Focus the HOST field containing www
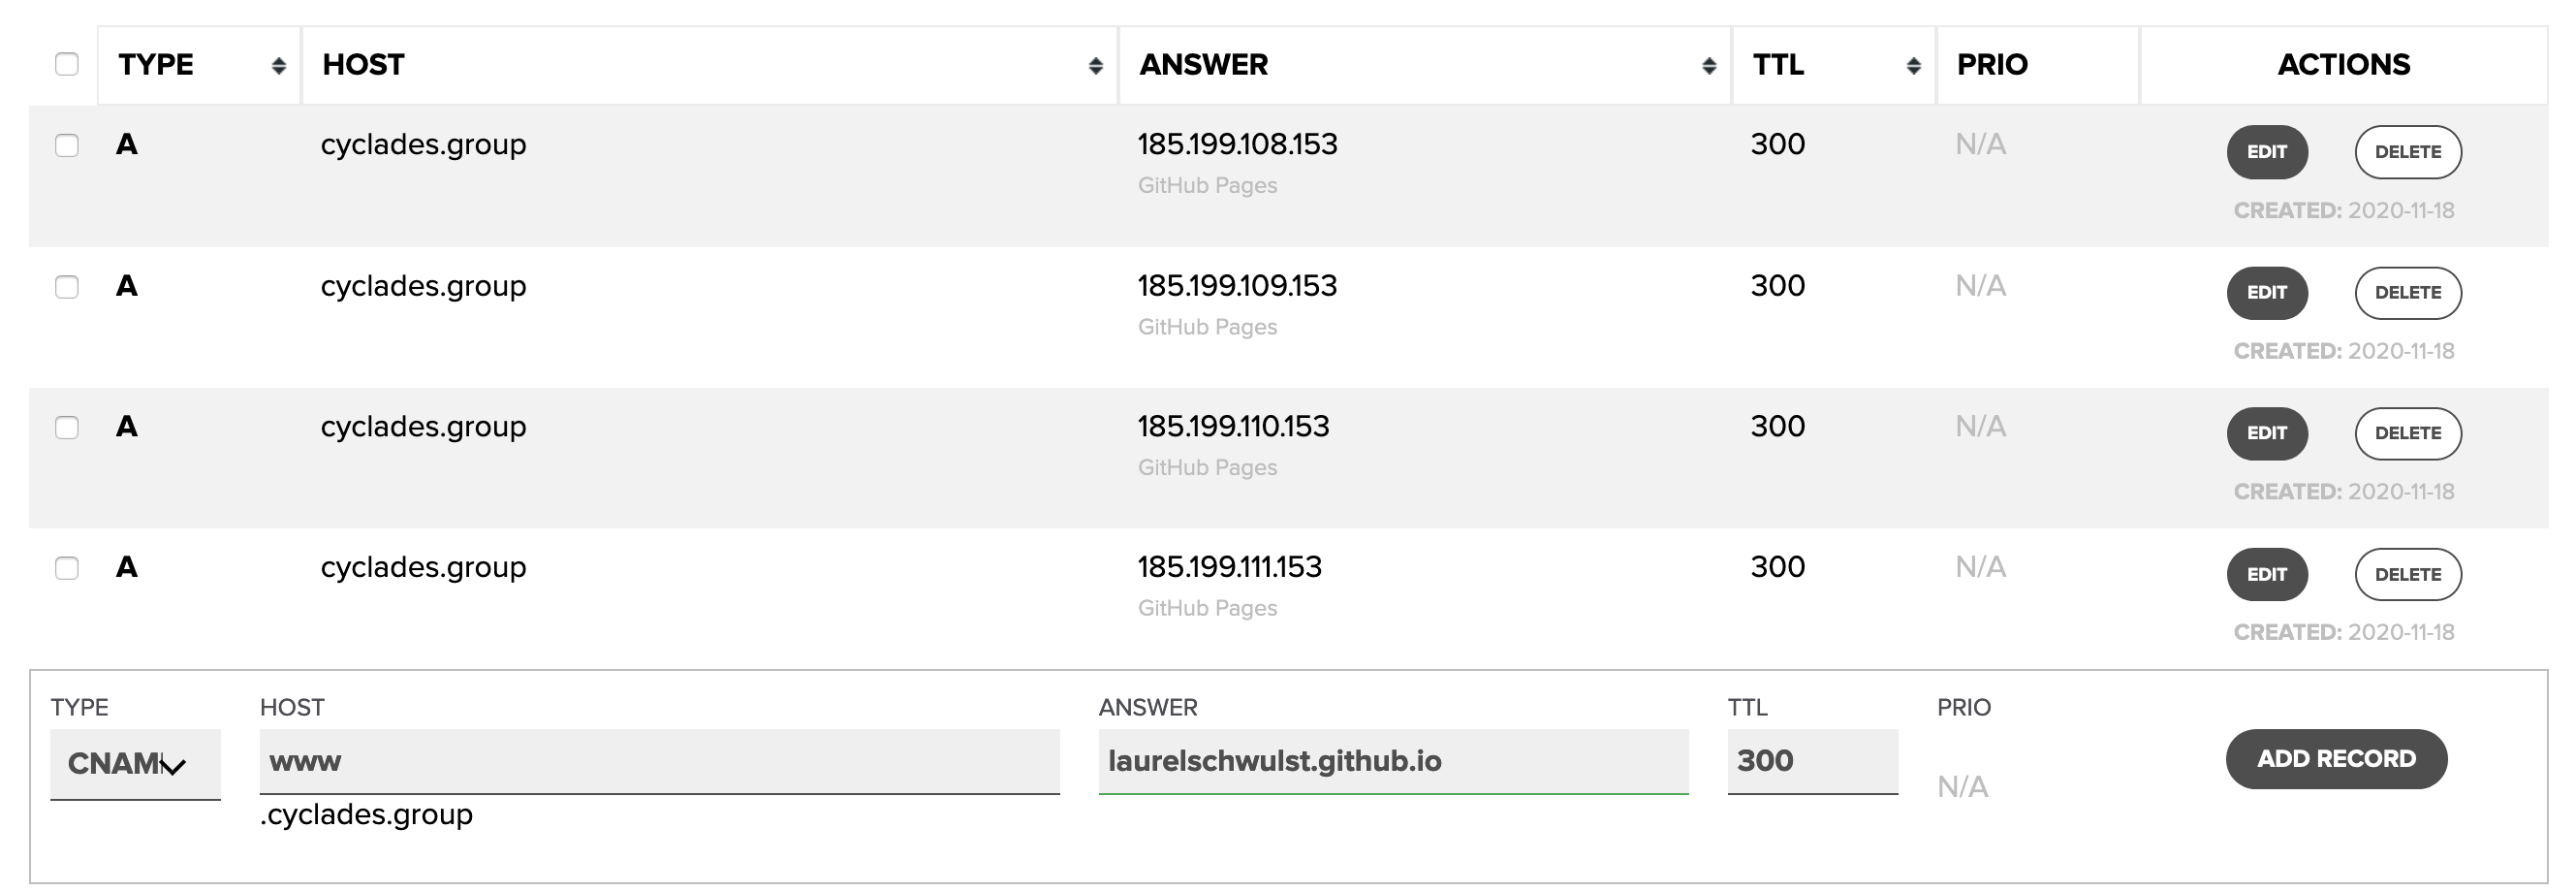This screenshot has width=2576, height=892. coord(659,761)
